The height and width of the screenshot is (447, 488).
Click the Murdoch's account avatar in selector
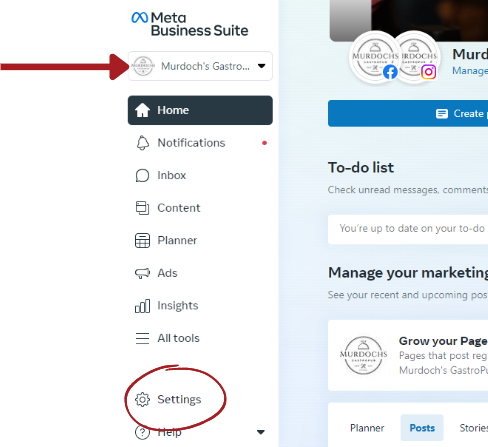click(143, 66)
